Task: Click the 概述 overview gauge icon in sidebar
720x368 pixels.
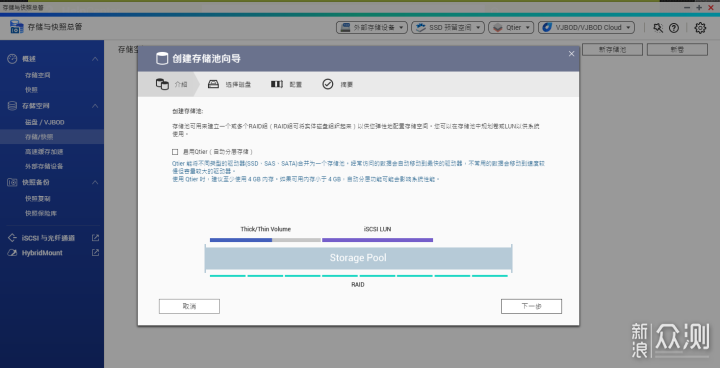Action: point(12,59)
